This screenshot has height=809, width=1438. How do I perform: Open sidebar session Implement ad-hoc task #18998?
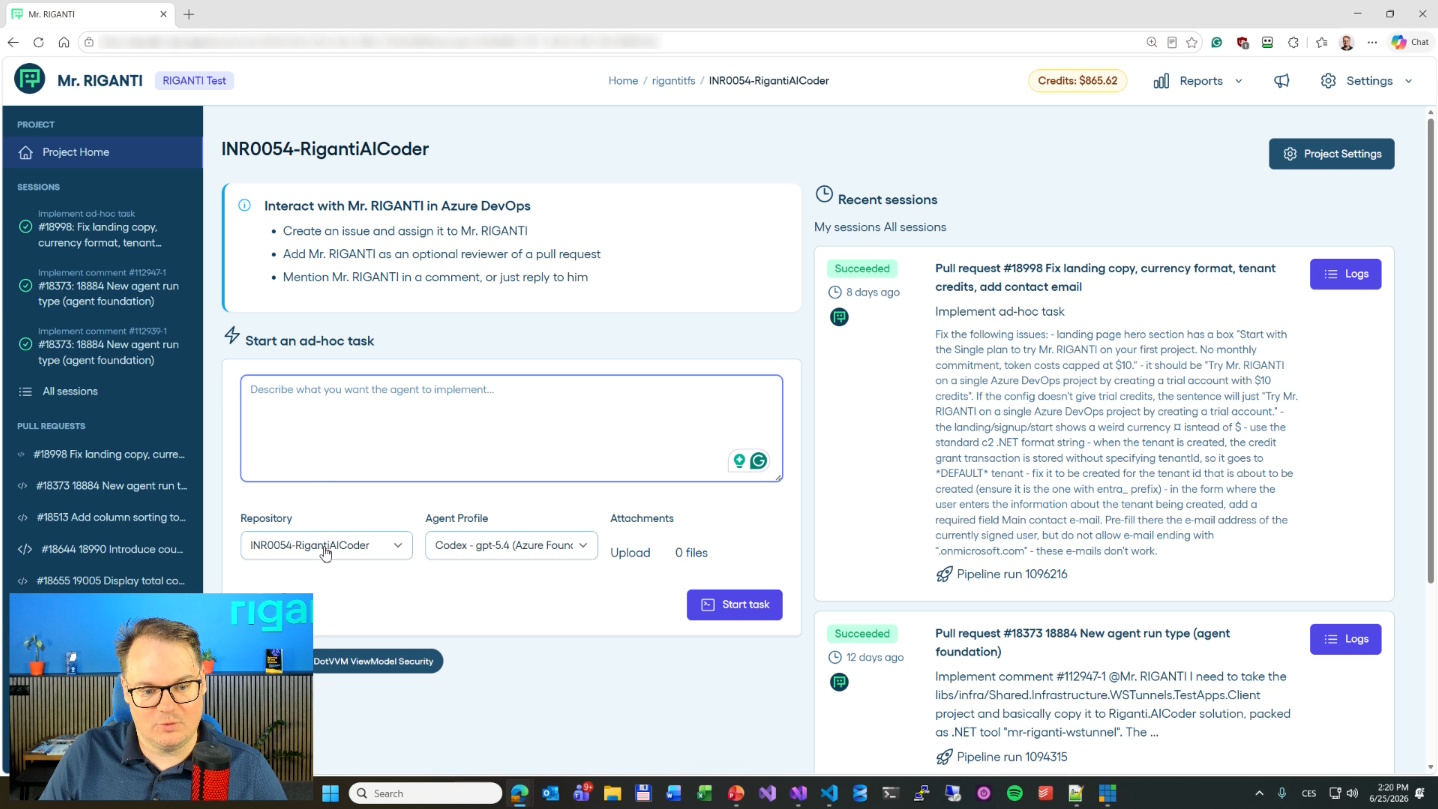tap(103, 228)
